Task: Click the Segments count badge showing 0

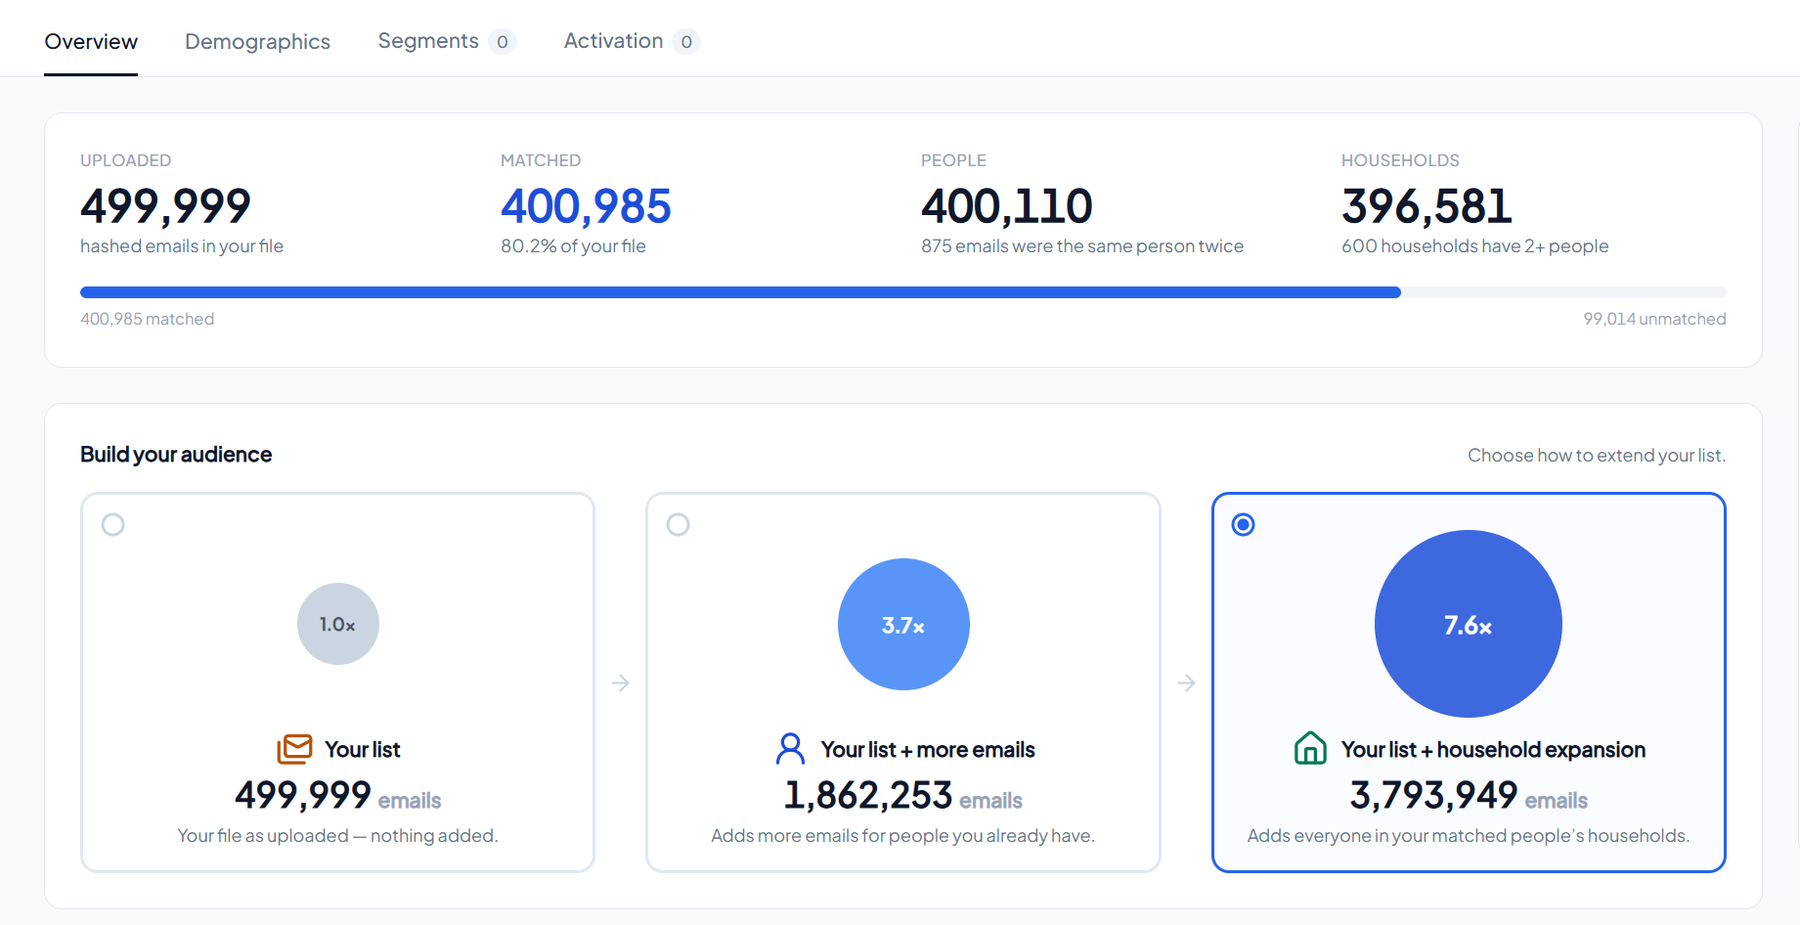Action: [x=502, y=42]
